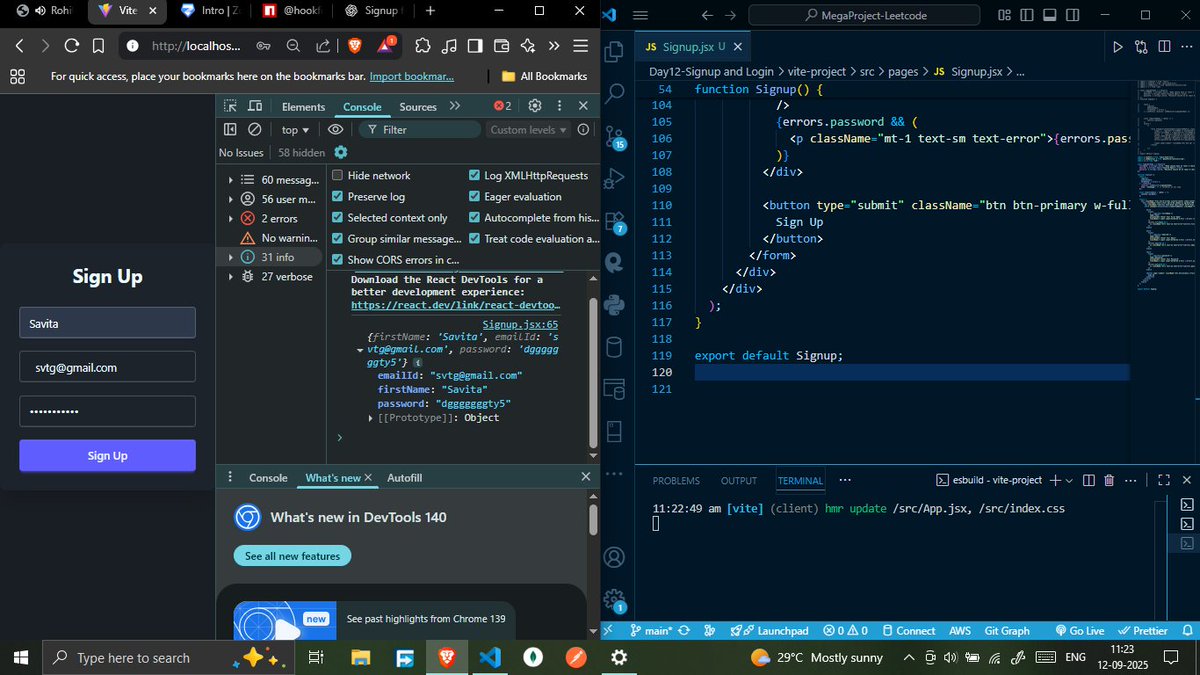Click the email input showing svtg@gmail.com

(107, 366)
